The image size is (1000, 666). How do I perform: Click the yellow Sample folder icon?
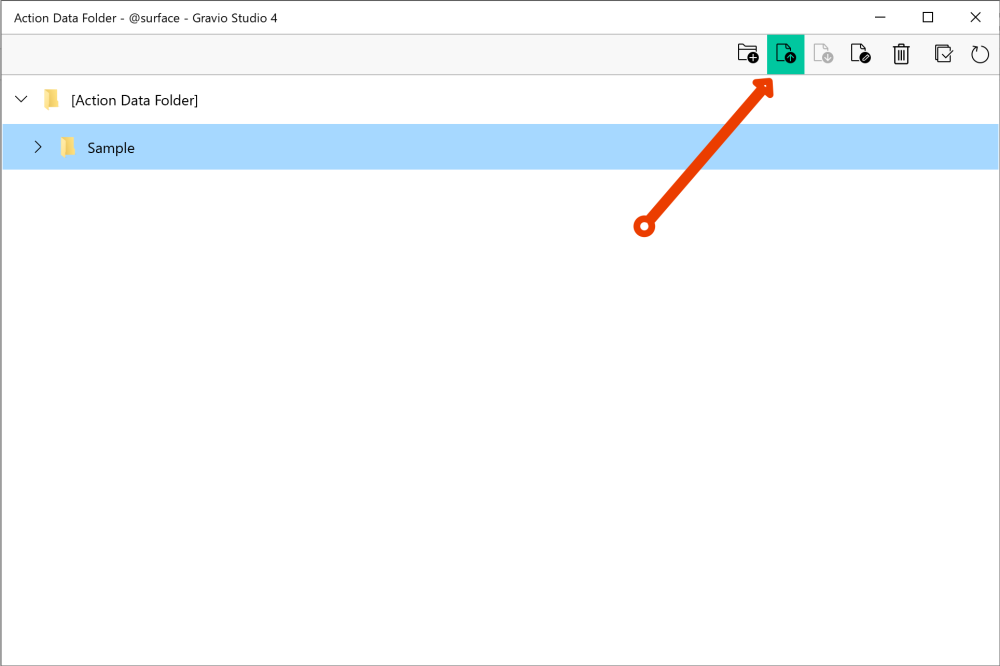[x=67, y=147]
